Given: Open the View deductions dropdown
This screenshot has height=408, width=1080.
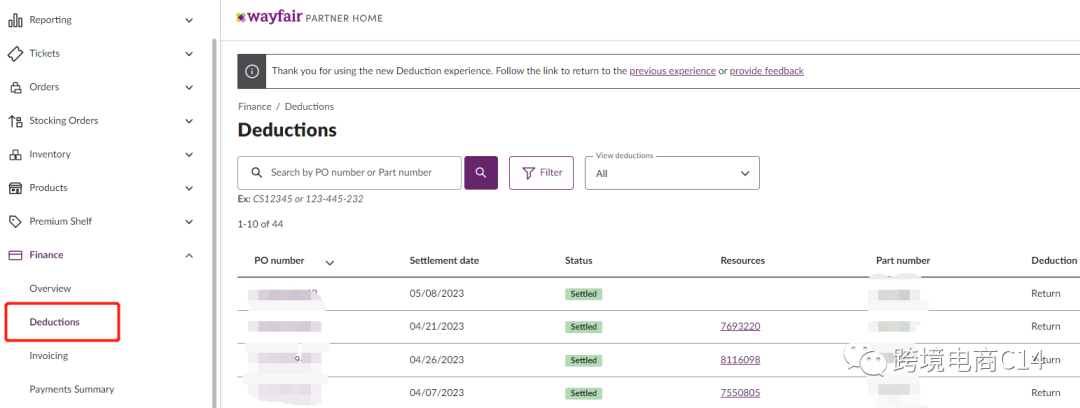Looking at the screenshot, I should pyautogui.click(x=672, y=173).
